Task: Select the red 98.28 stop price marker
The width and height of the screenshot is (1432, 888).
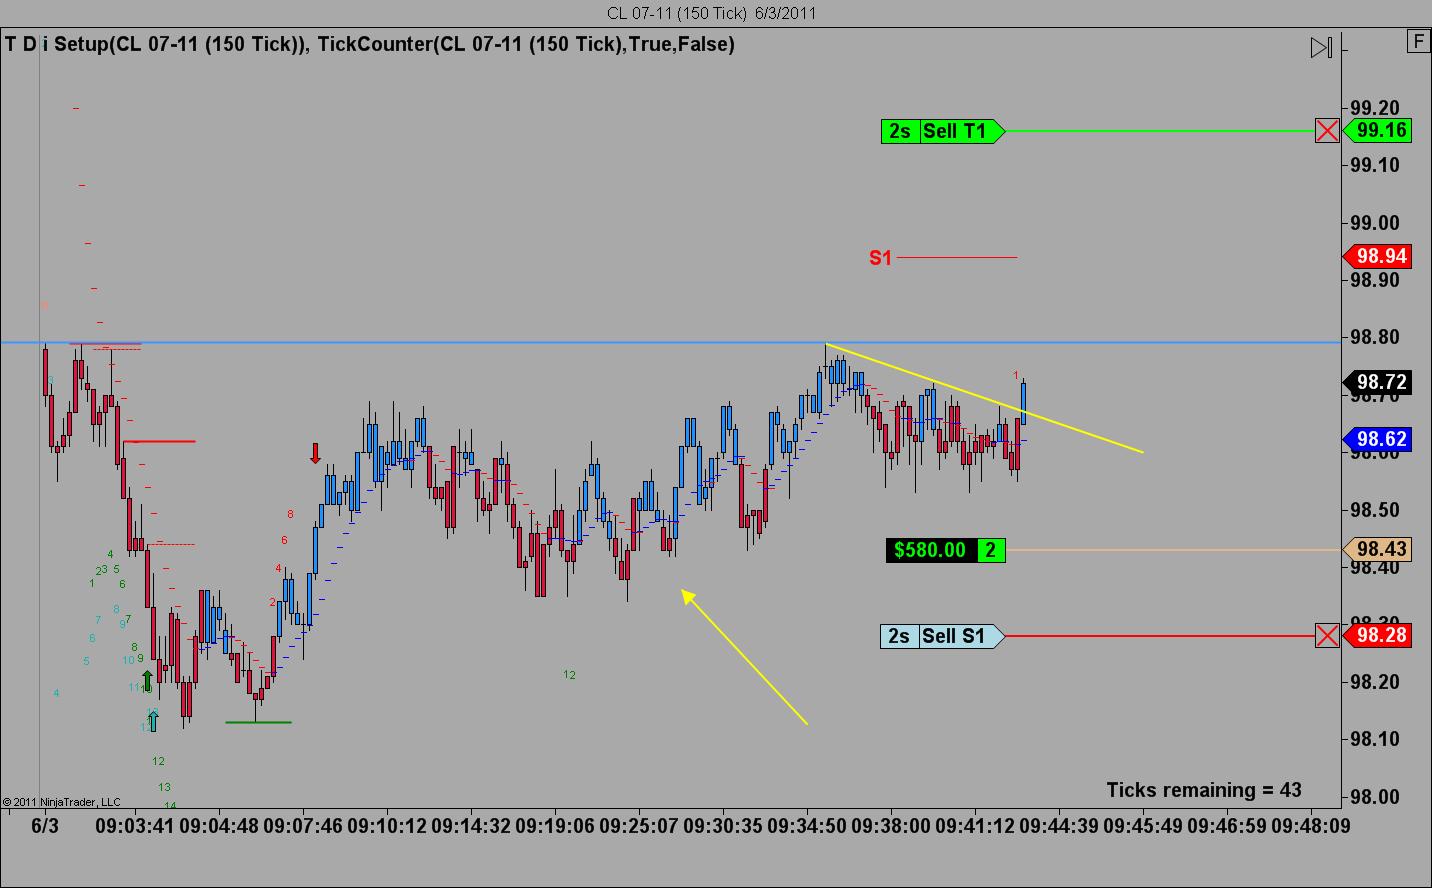Action: click(x=1377, y=635)
